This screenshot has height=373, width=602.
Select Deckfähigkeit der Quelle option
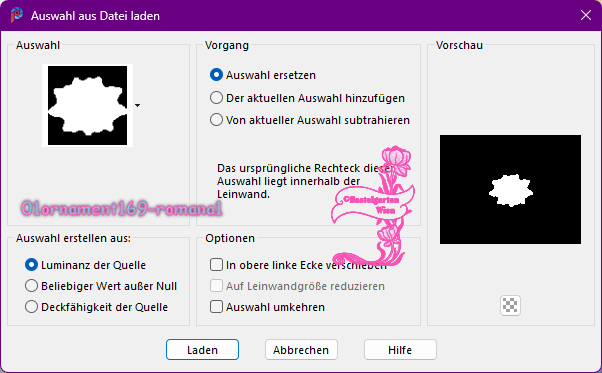(31, 307)
